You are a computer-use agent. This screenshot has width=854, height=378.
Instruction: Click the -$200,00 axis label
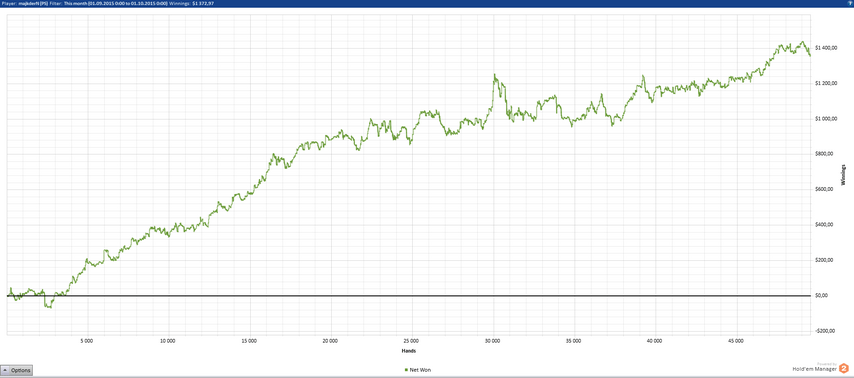click(826, 331)
